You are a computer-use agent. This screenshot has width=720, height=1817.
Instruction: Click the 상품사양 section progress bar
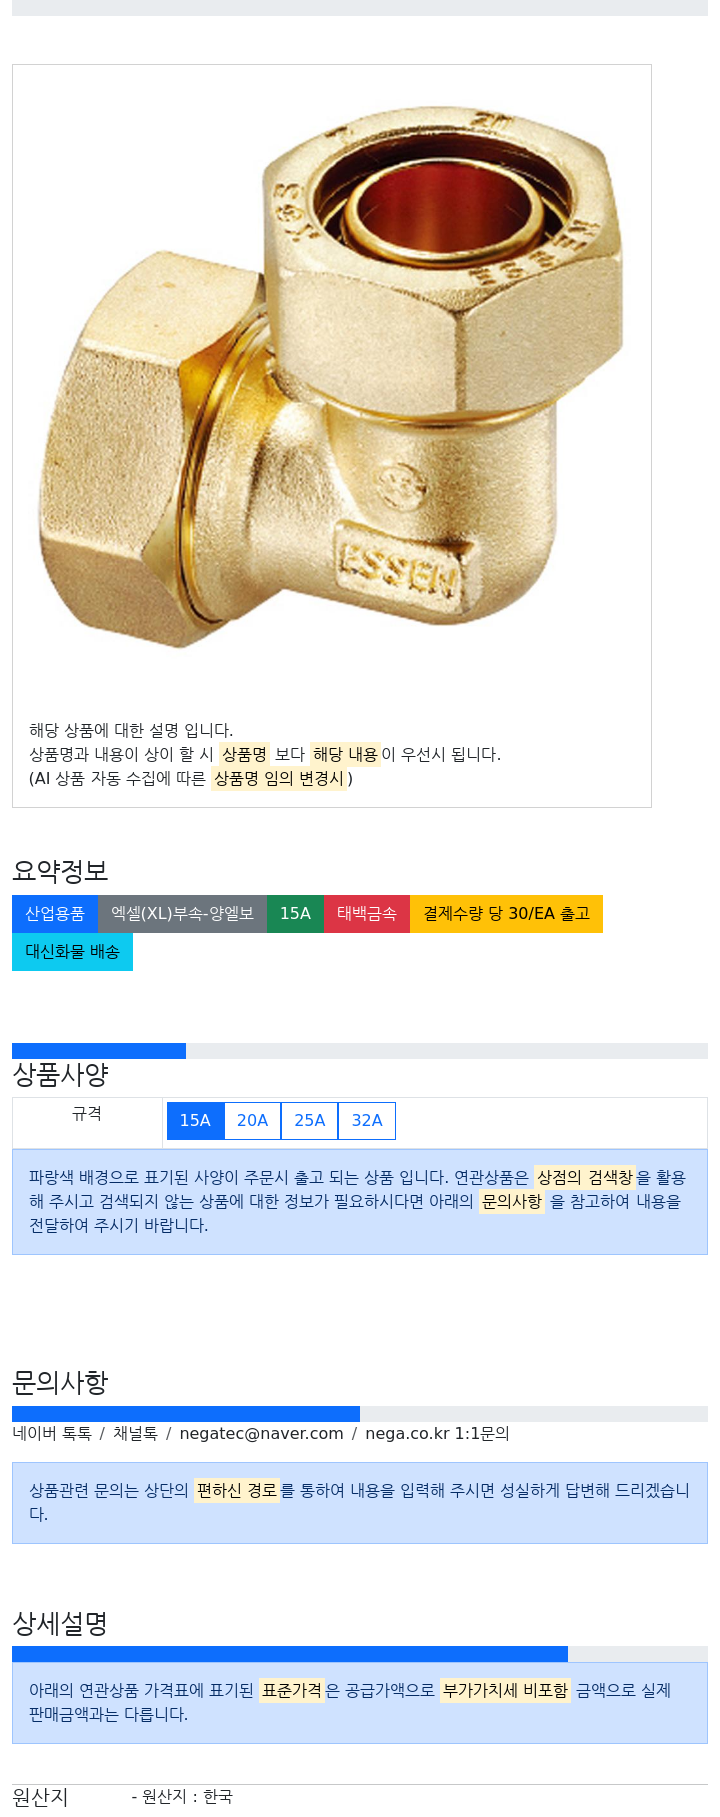tap(360, 1051)
